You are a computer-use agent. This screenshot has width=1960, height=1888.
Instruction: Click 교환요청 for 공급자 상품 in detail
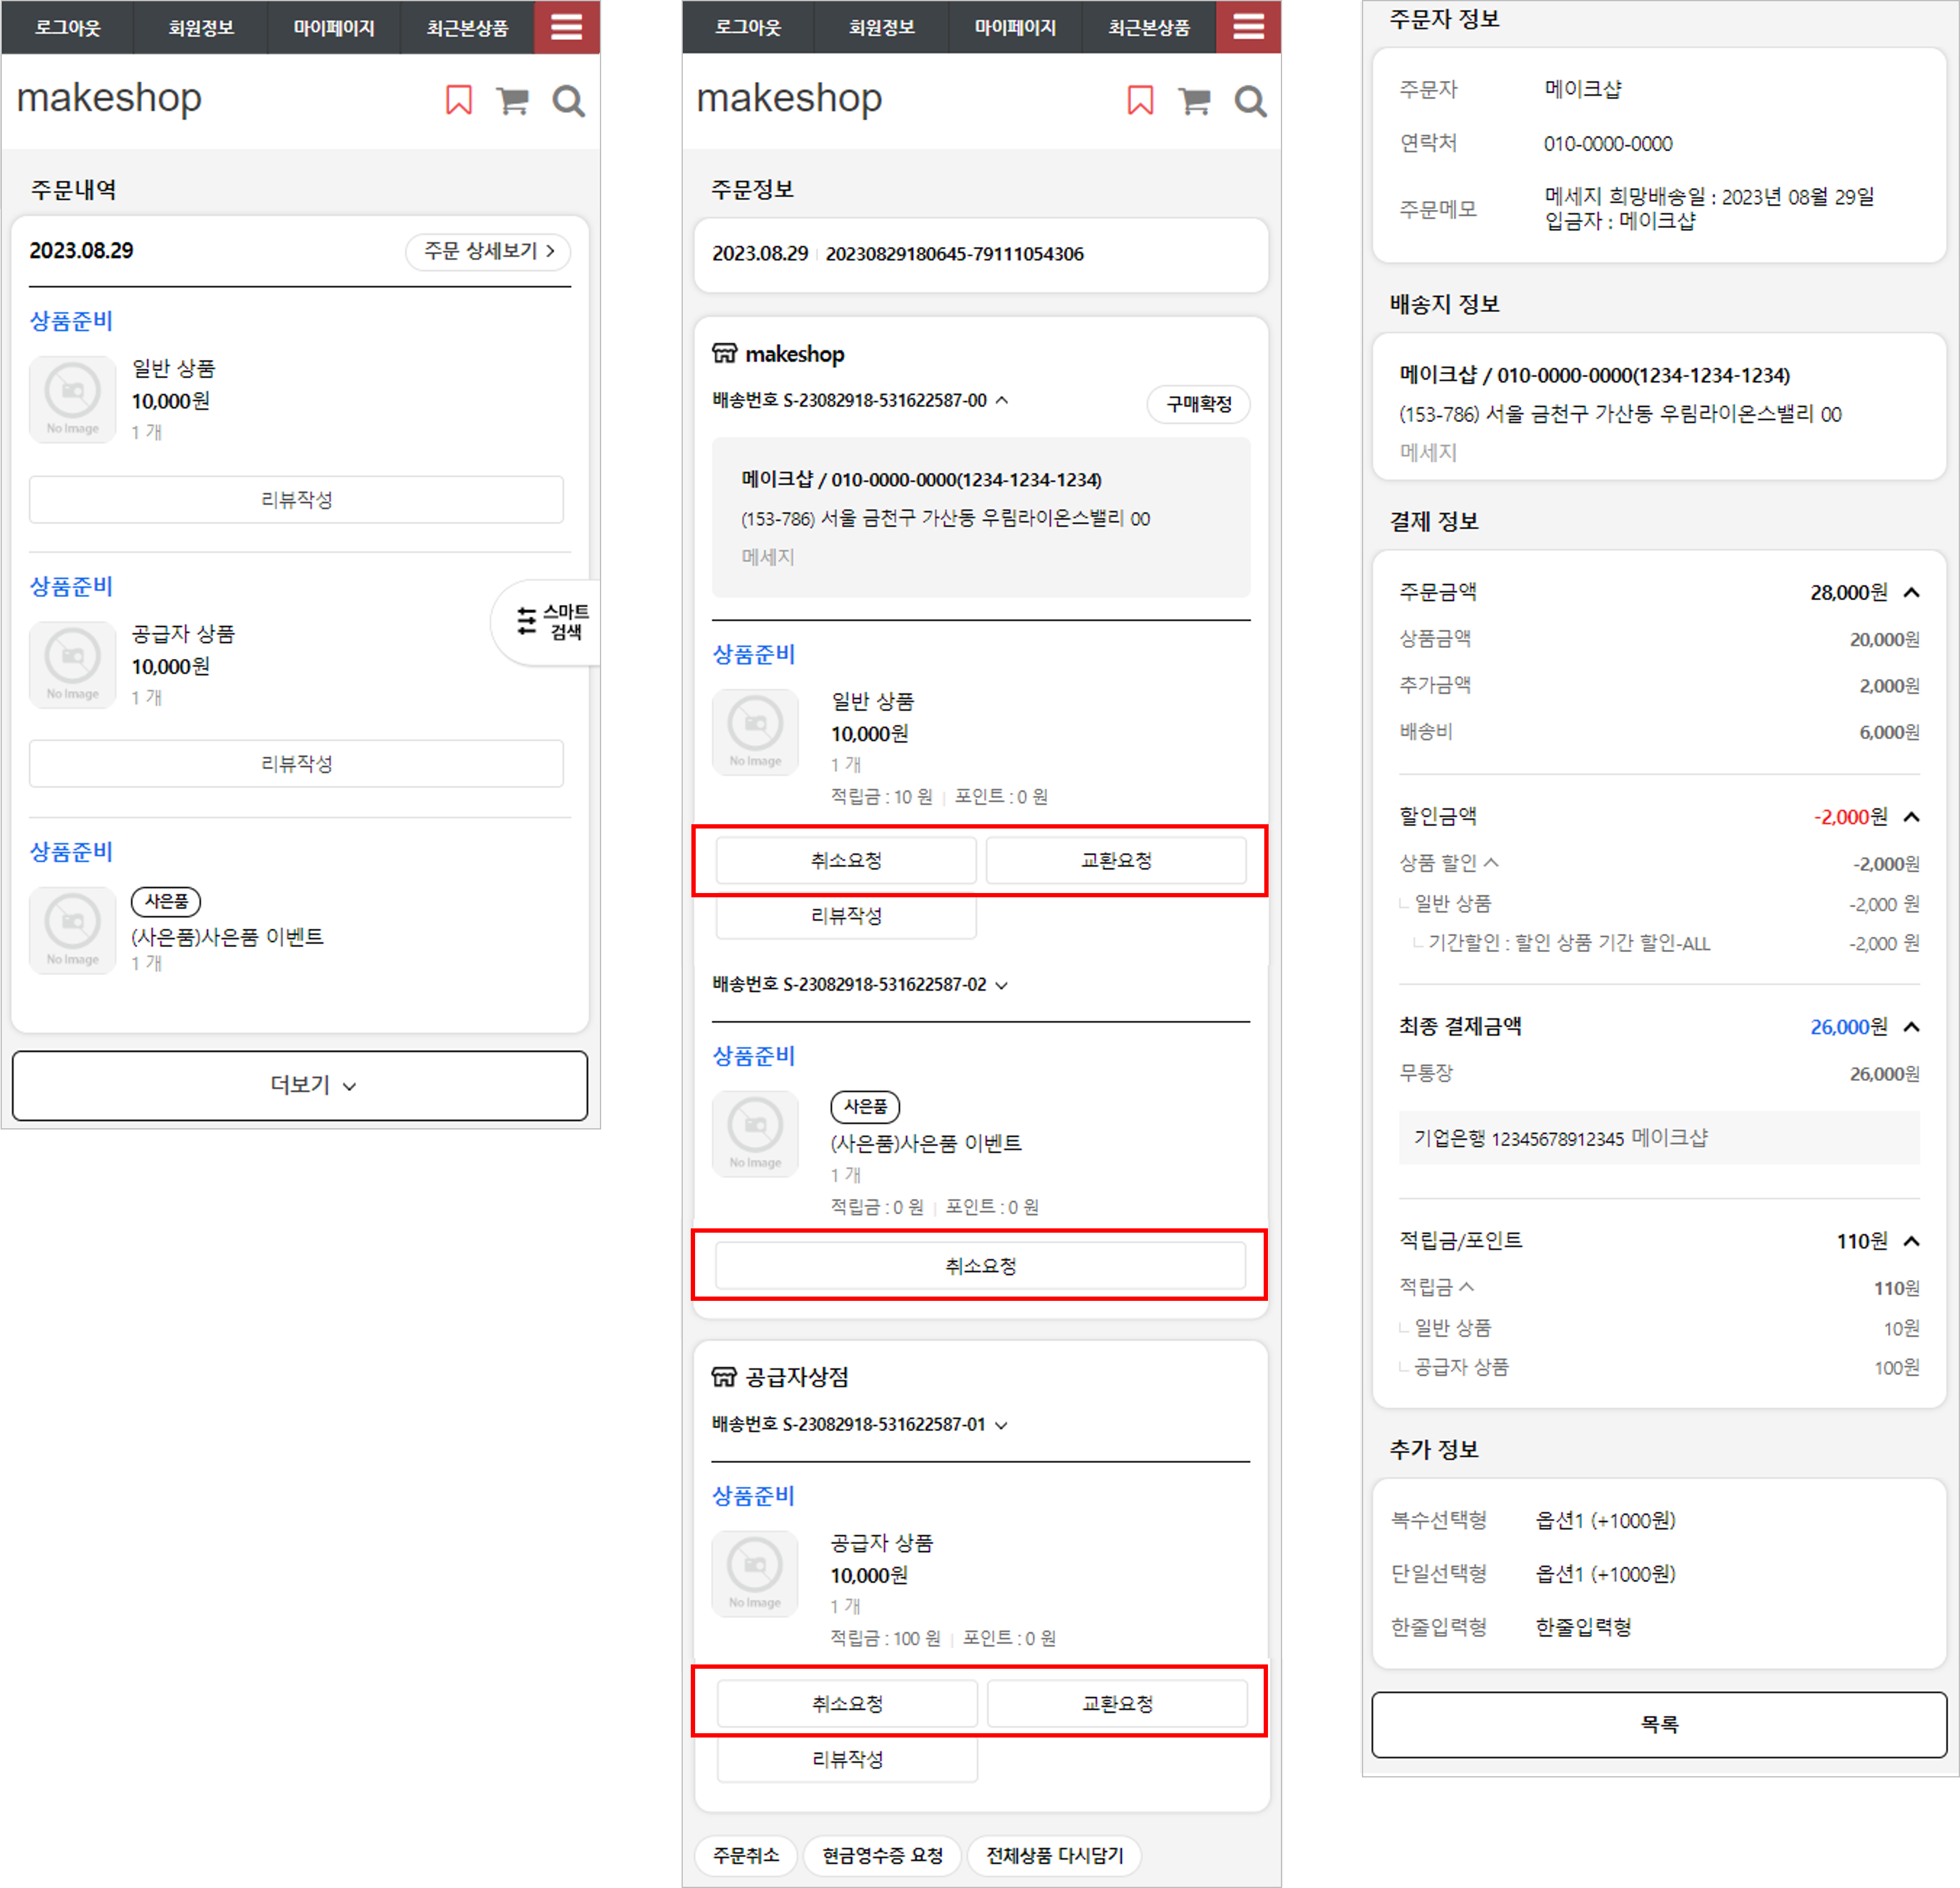(1118, 1703)
